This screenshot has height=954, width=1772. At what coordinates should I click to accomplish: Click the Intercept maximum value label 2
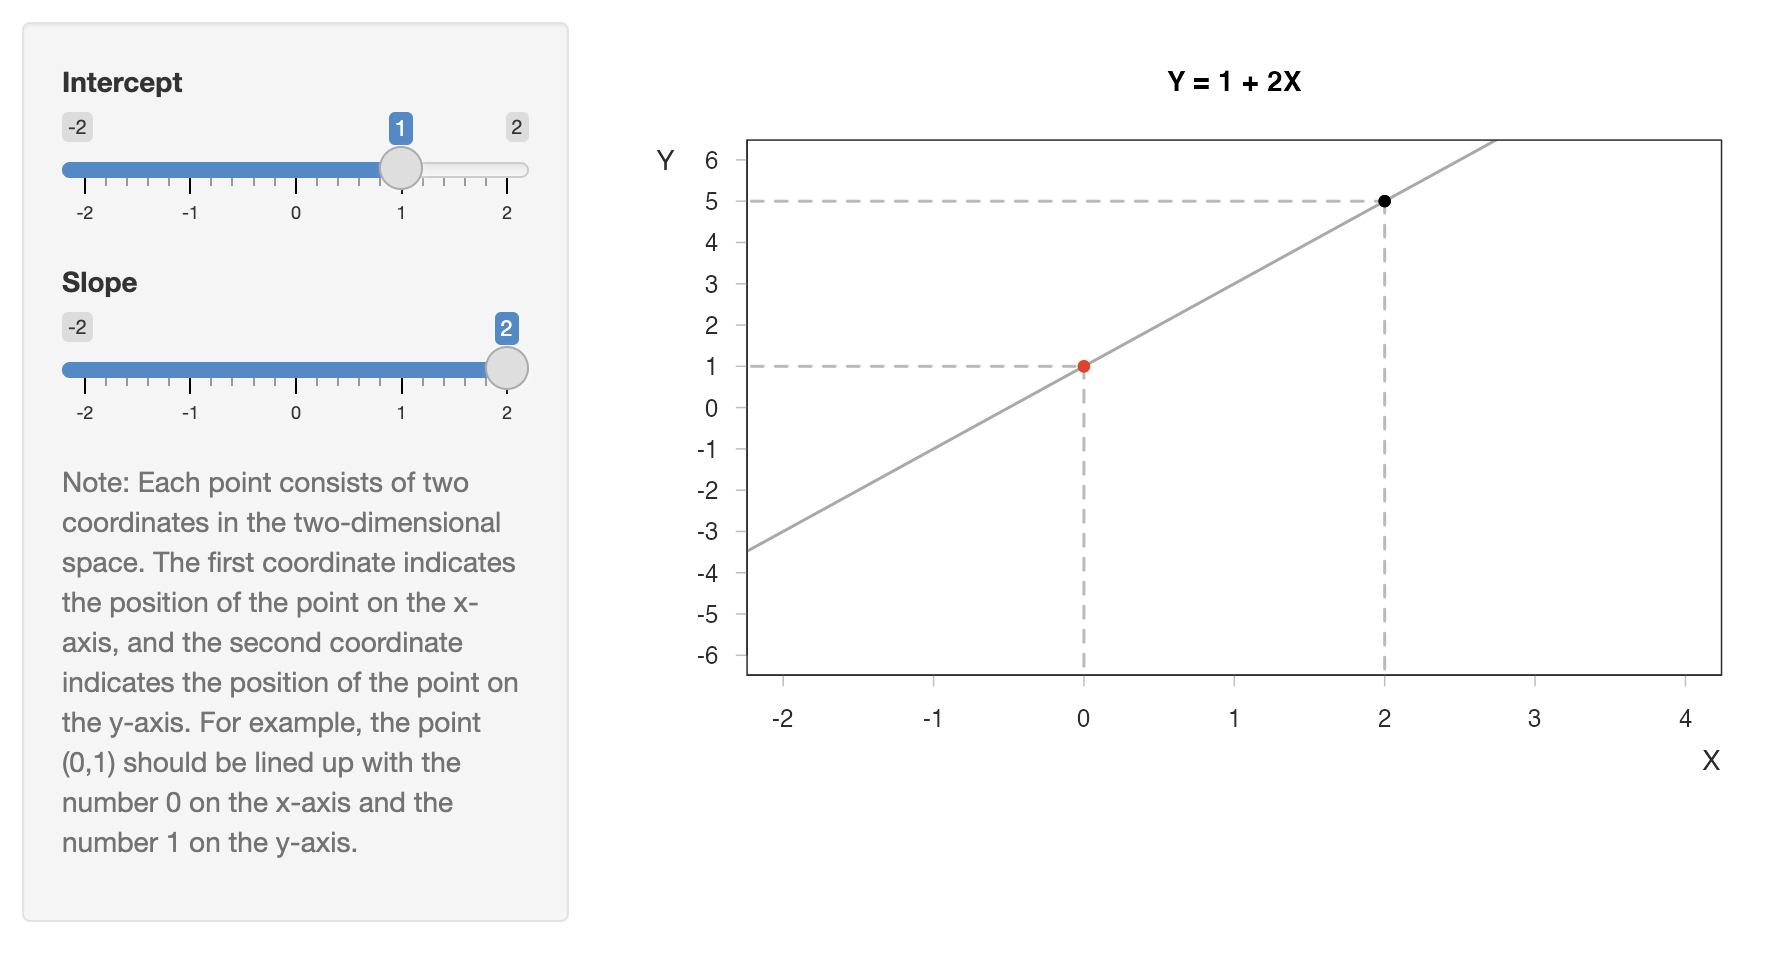pyautogui.click(x=516, y=127)
